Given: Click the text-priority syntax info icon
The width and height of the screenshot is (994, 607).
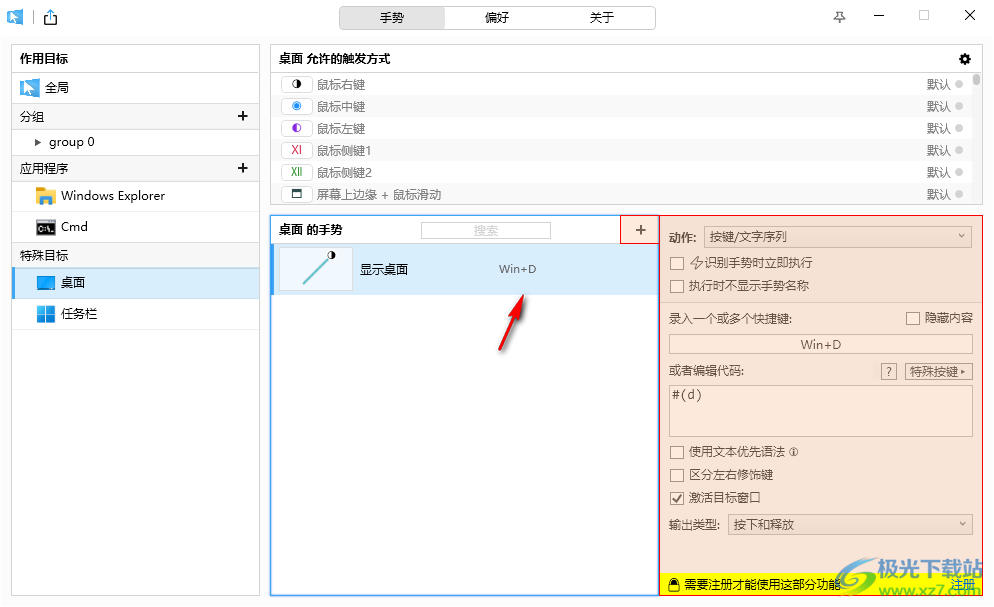Looking at the screenshot, I should 794,452.
